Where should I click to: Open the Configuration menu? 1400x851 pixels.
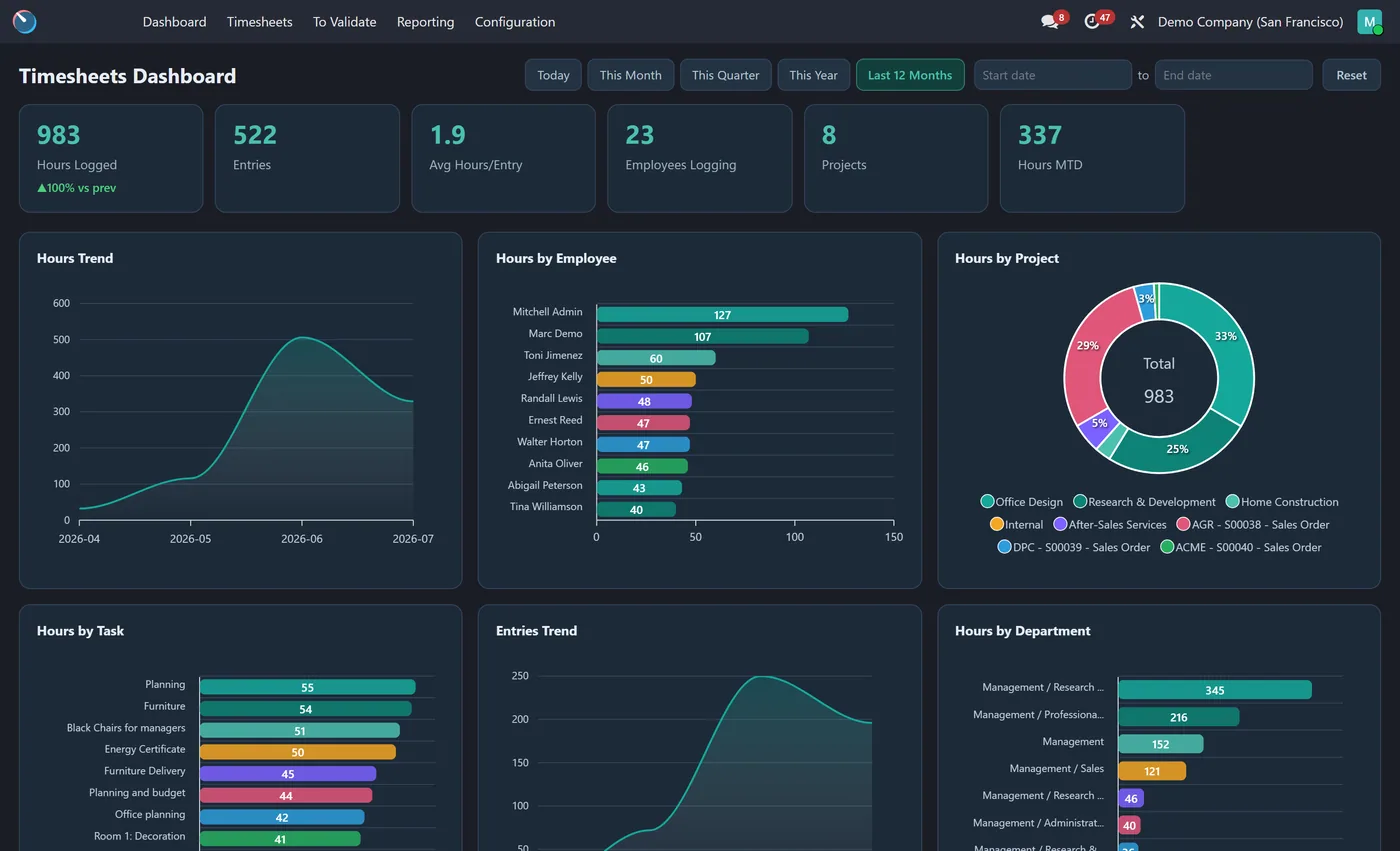pyautogui.click(x=515, y=22)
